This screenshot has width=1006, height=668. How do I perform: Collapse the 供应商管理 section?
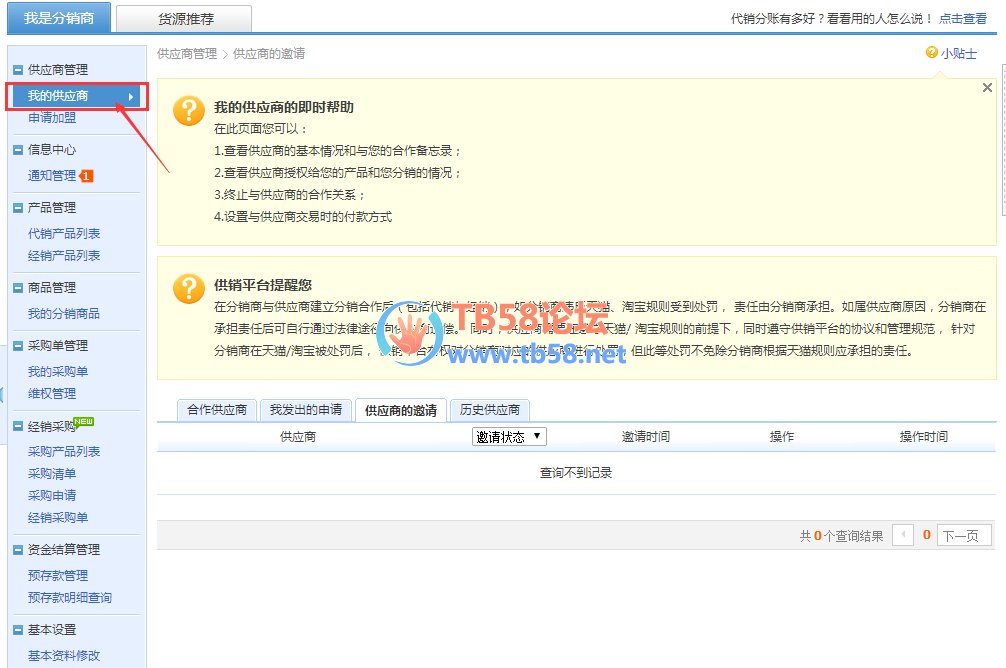point(17,70)
